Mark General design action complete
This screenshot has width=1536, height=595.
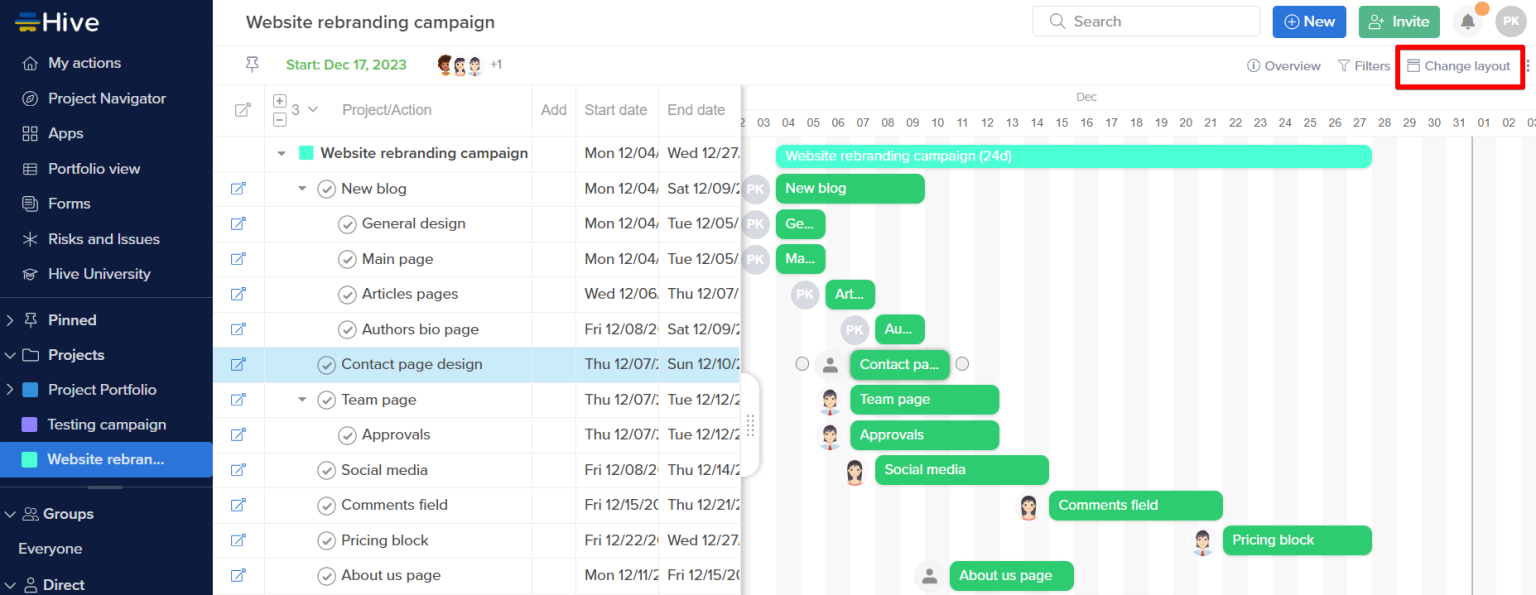(347, 224)
